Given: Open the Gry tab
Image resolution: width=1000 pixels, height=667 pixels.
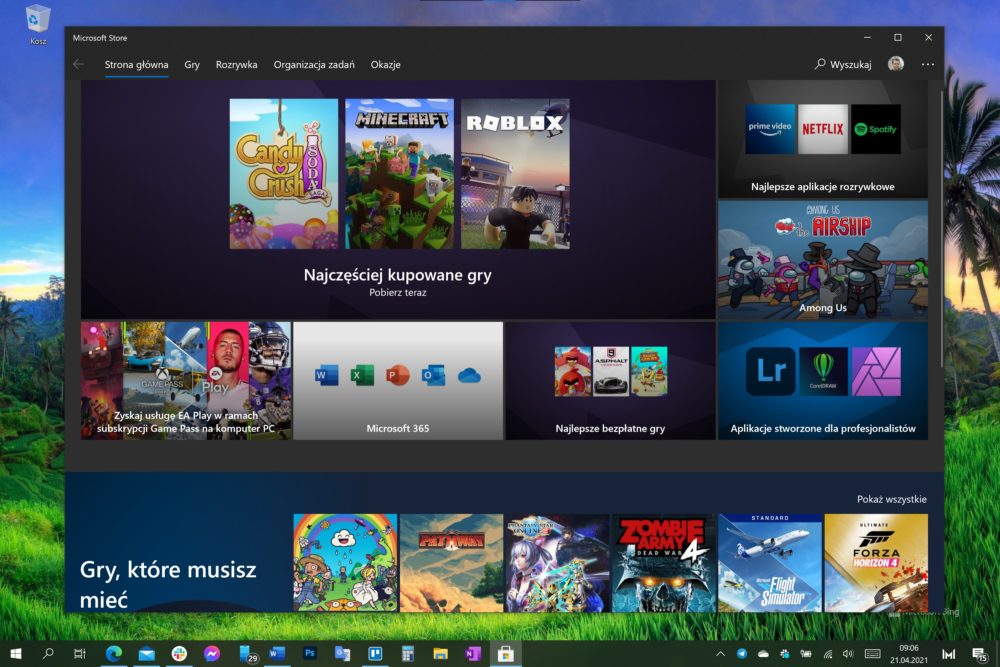Looking at the screenshot, I should (192, 64).
